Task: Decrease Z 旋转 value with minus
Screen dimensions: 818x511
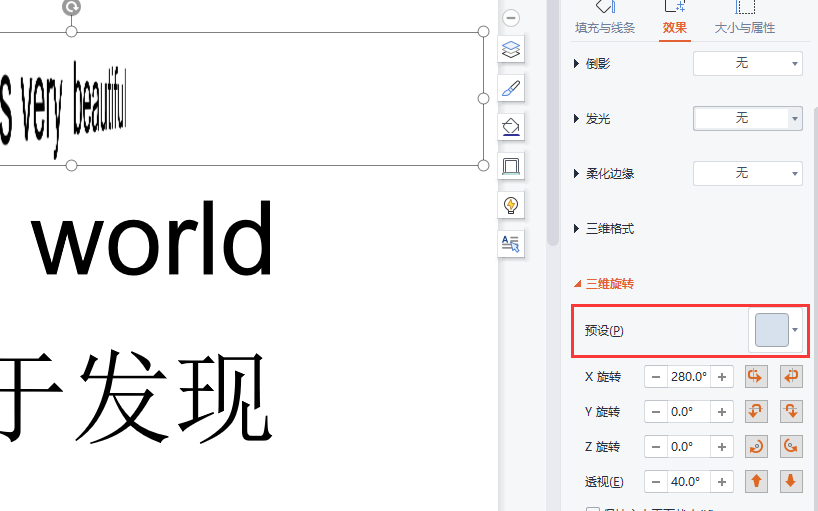Action: click(656, 446)
